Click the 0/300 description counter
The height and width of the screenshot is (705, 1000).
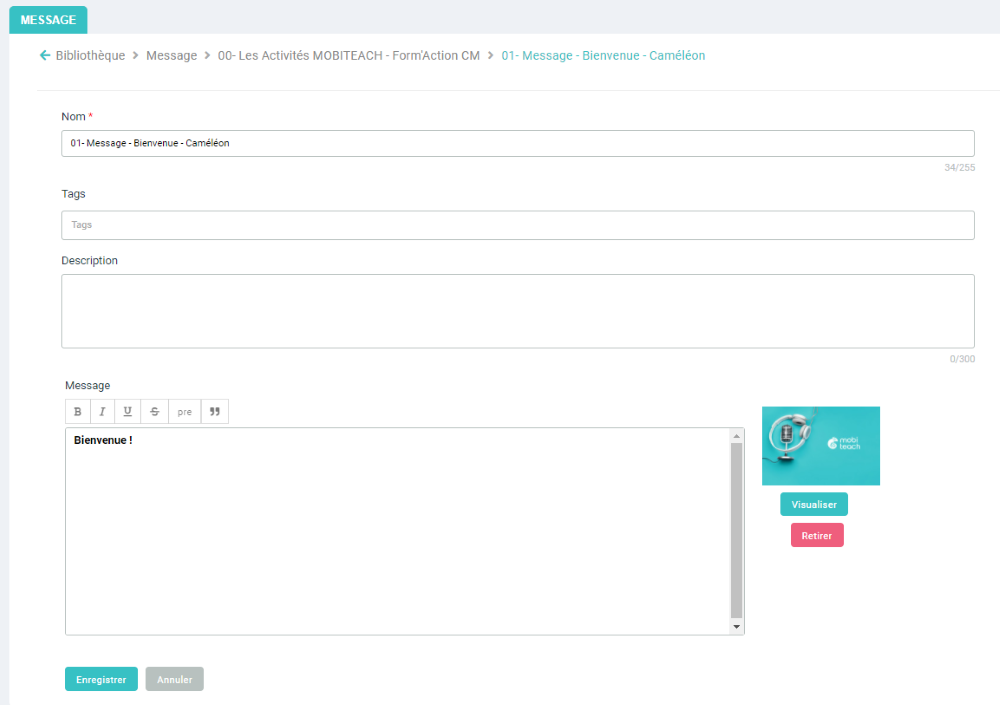pyautogui.click(x=962, y=359)
